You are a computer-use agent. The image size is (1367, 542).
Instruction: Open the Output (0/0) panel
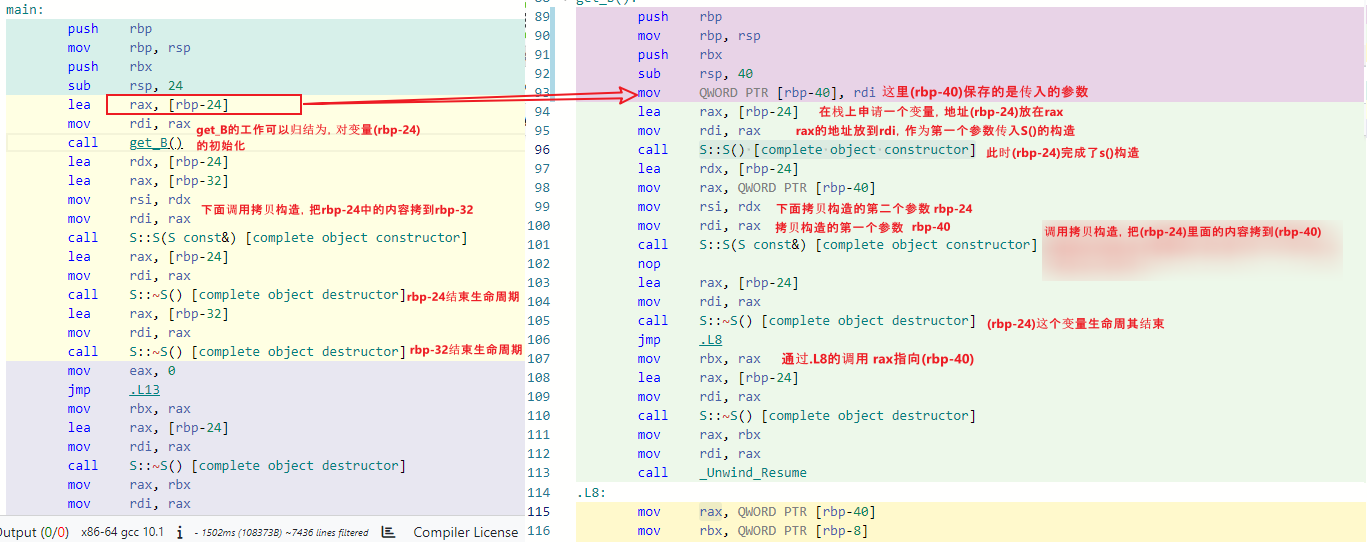coord(34,532)
